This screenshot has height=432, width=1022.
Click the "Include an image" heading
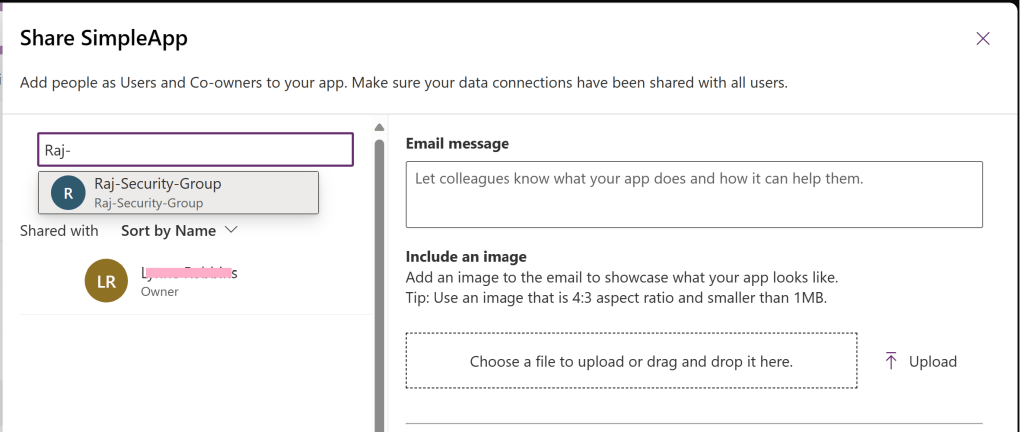[466, 257]
